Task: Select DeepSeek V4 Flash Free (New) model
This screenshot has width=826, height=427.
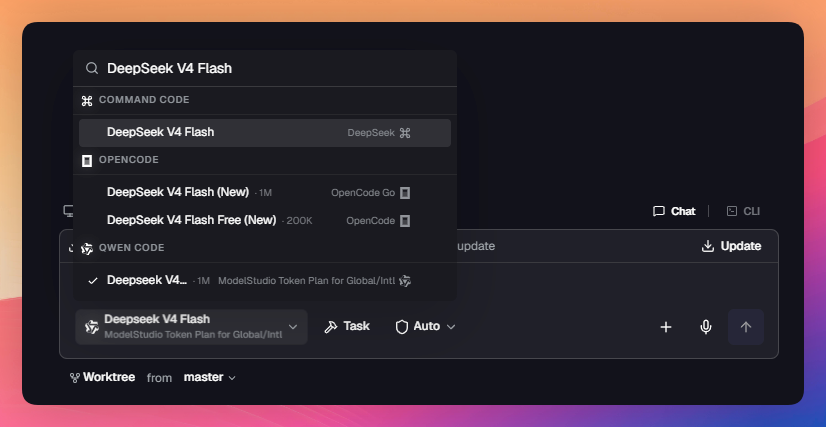Action: (x=264, y=221)
